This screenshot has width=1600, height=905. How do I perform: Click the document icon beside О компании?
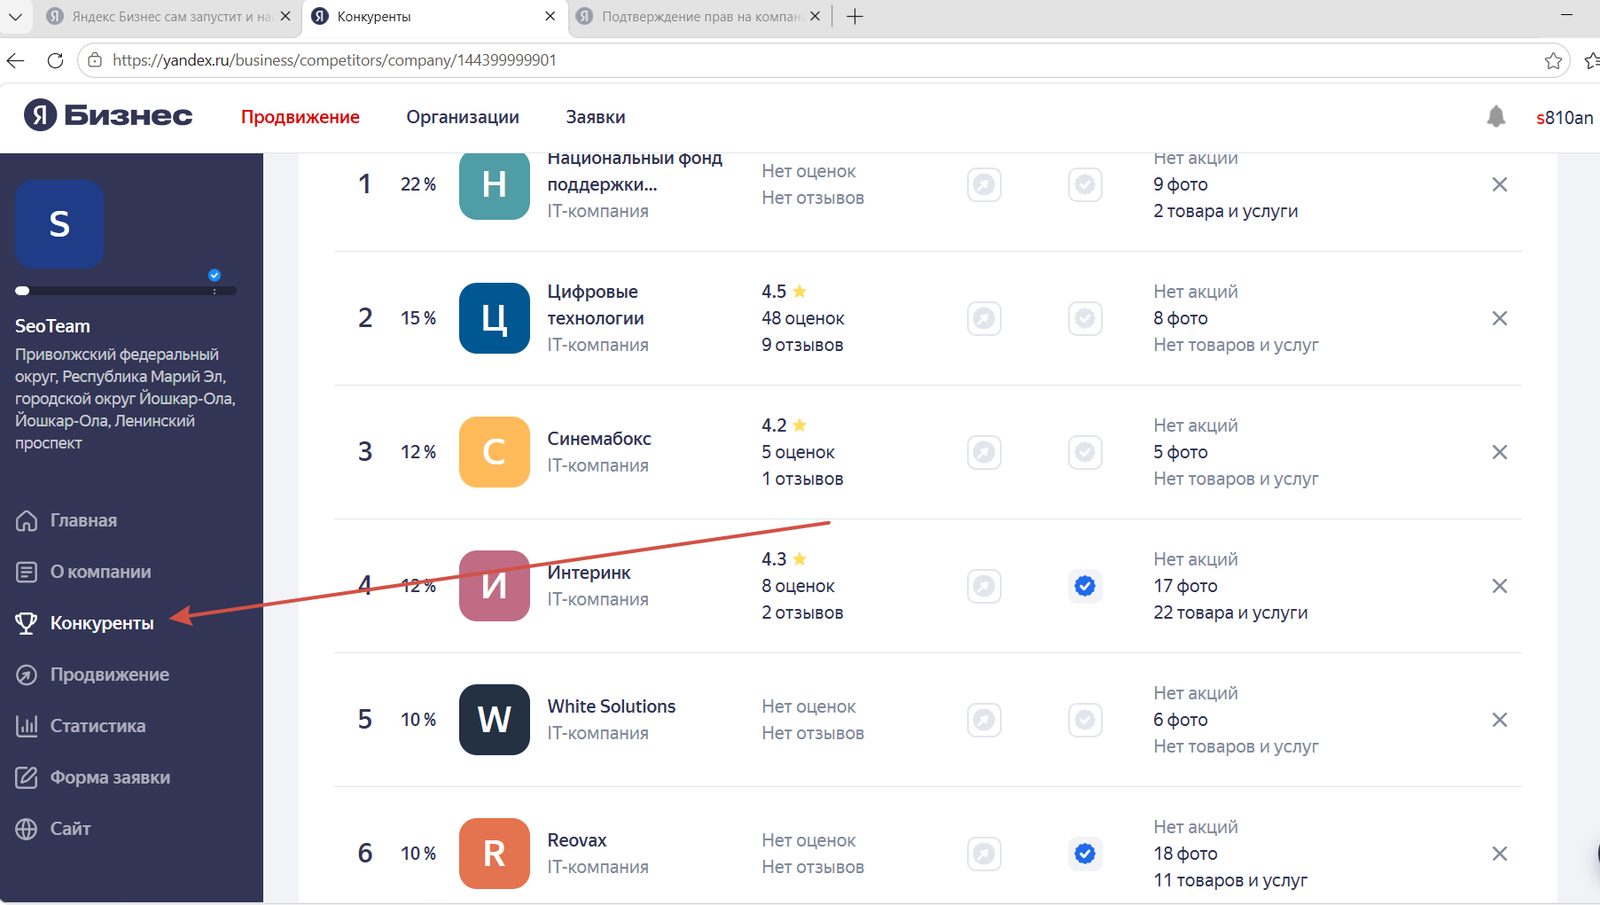[x=26, y=572]
